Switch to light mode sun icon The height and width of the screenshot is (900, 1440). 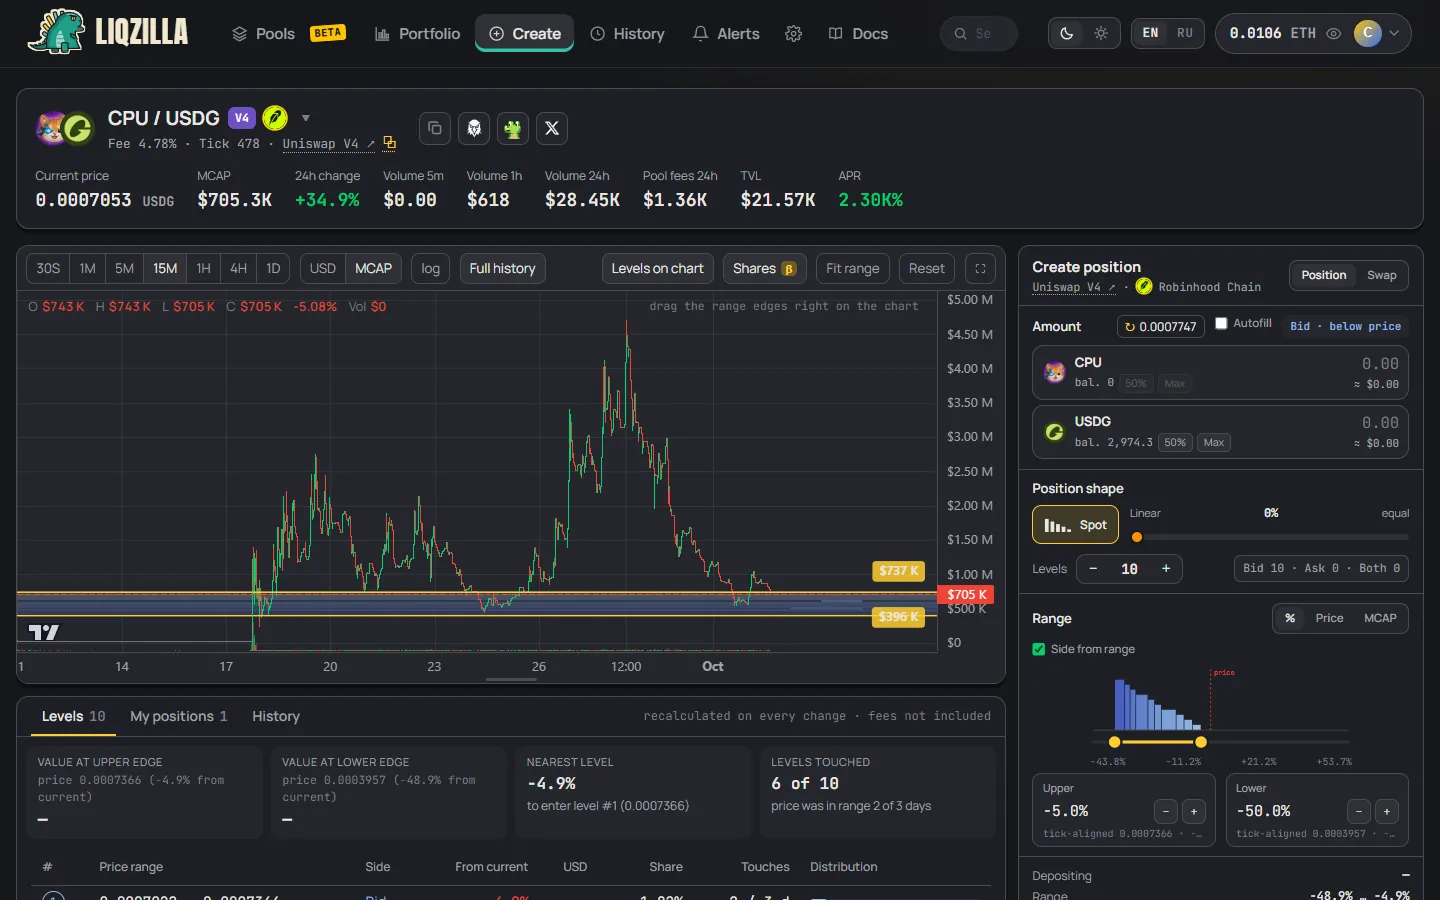pos(1101,33)
